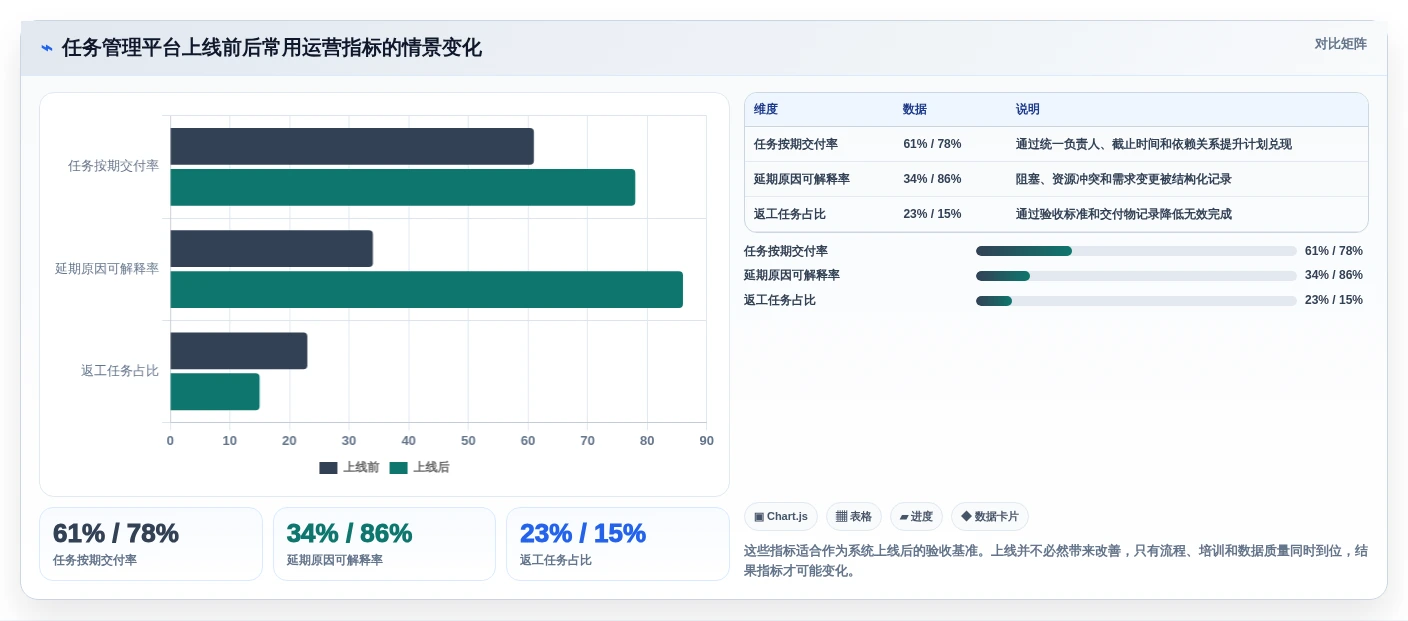Click table cell 延期原因可解释率
Viewport: 1408px width, 621px height.
point(802,179)
